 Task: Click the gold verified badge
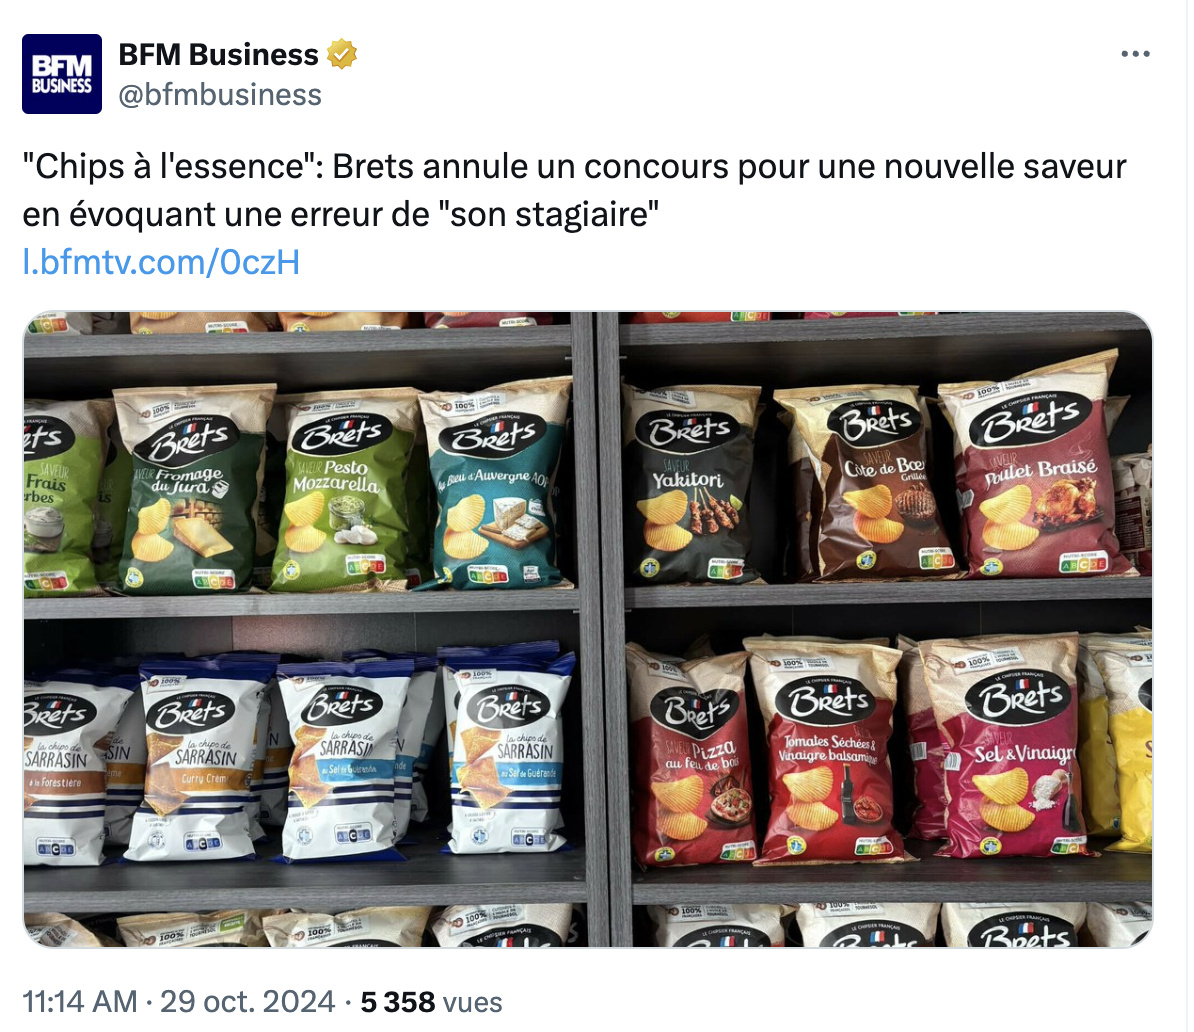342,55
